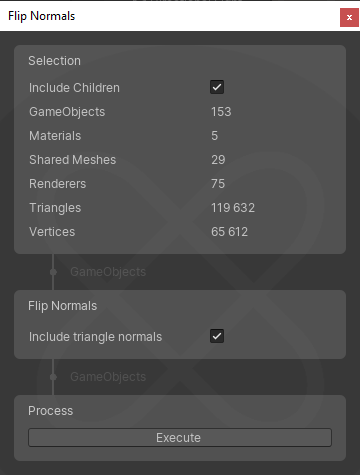The width and height of the screenshot is (360, 475).
Task: Click the Selection section header
Action: (54, 61)
